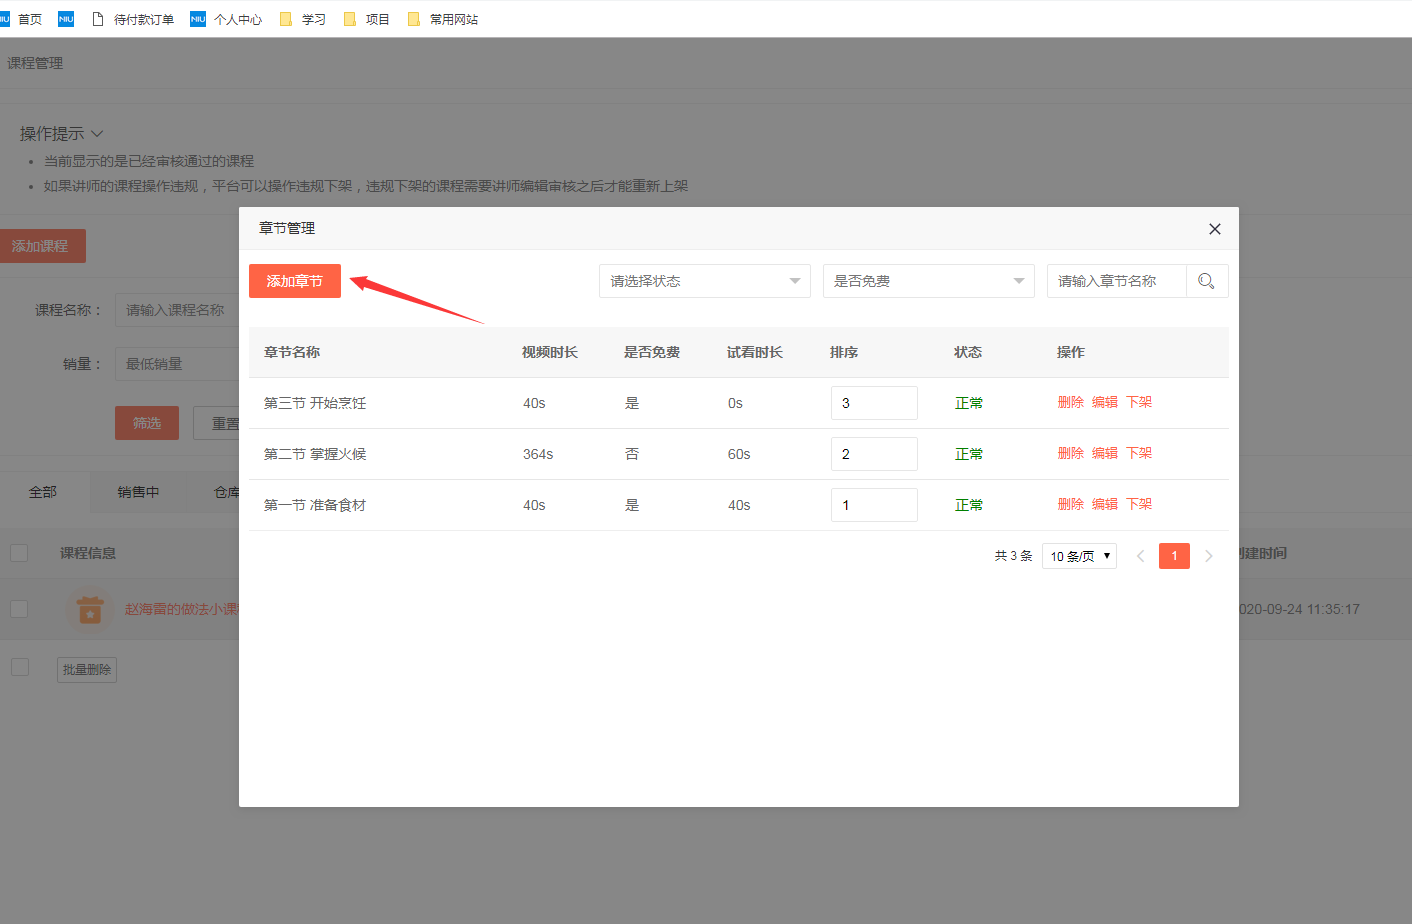Delete chapter 第二节 掌握火候
The height and width of the screenshot is (924, 1412).
click(x=1071, y=453)
